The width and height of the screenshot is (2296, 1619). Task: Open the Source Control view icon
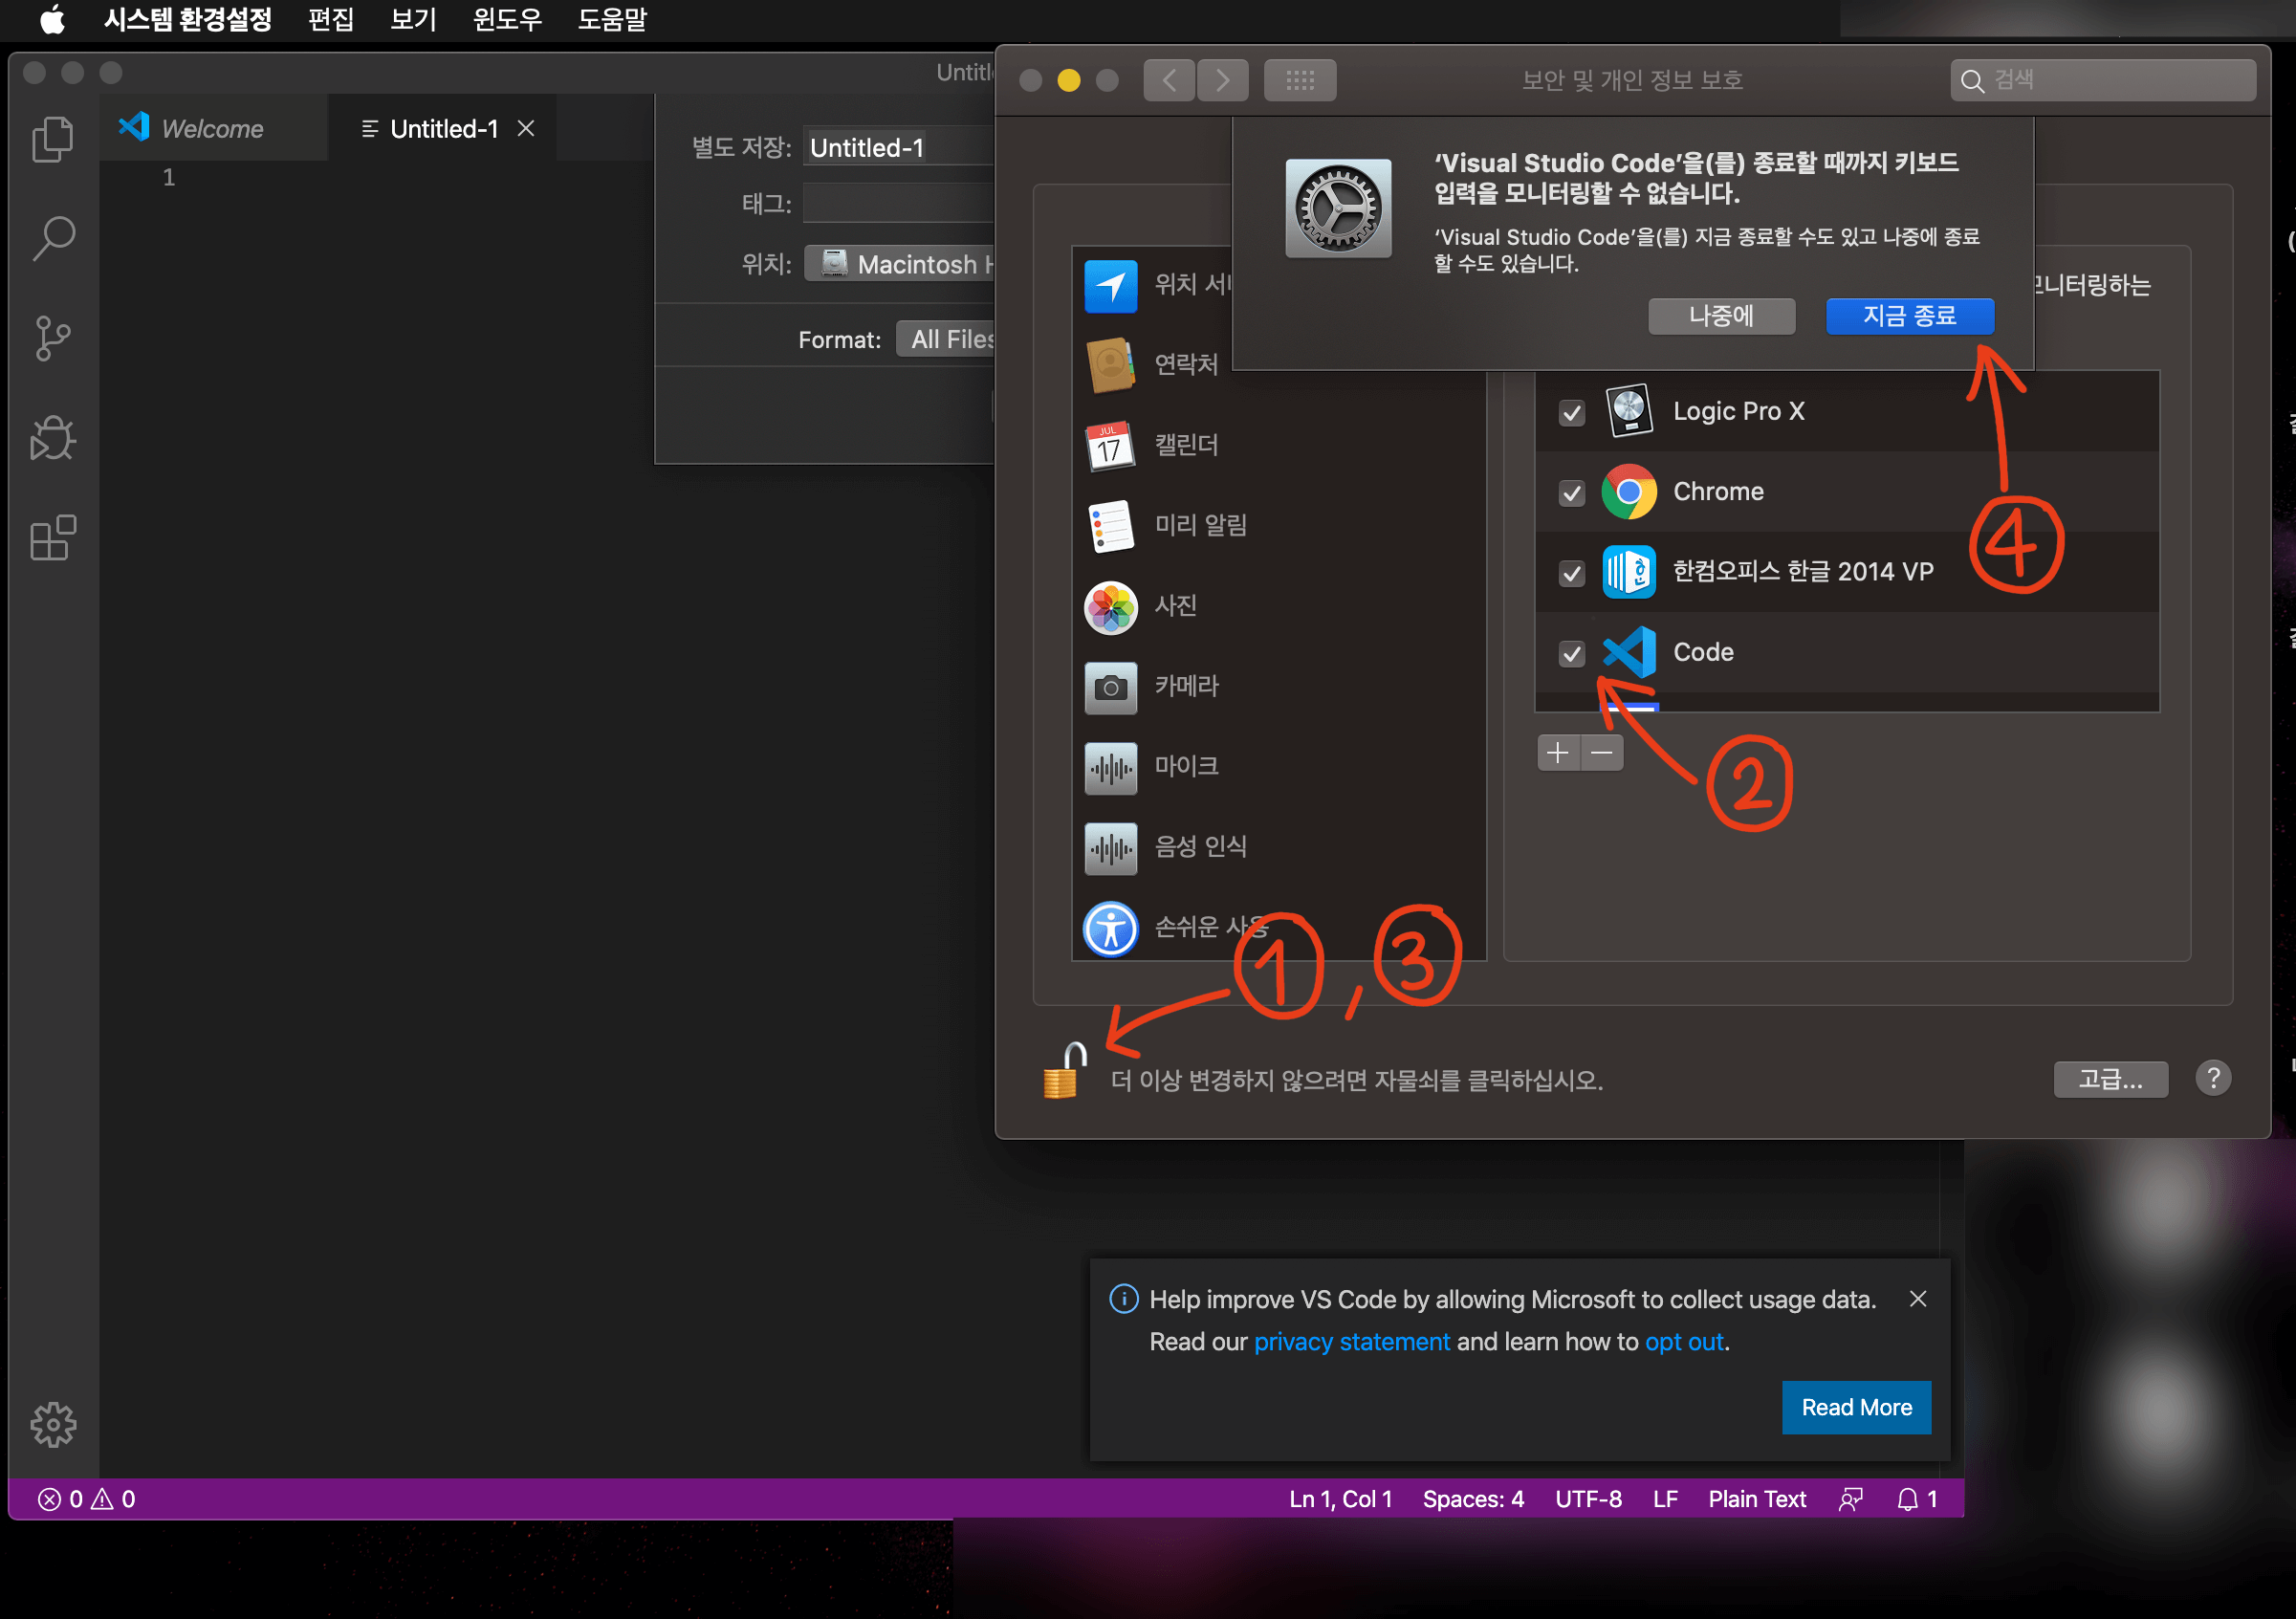point(52,338)
